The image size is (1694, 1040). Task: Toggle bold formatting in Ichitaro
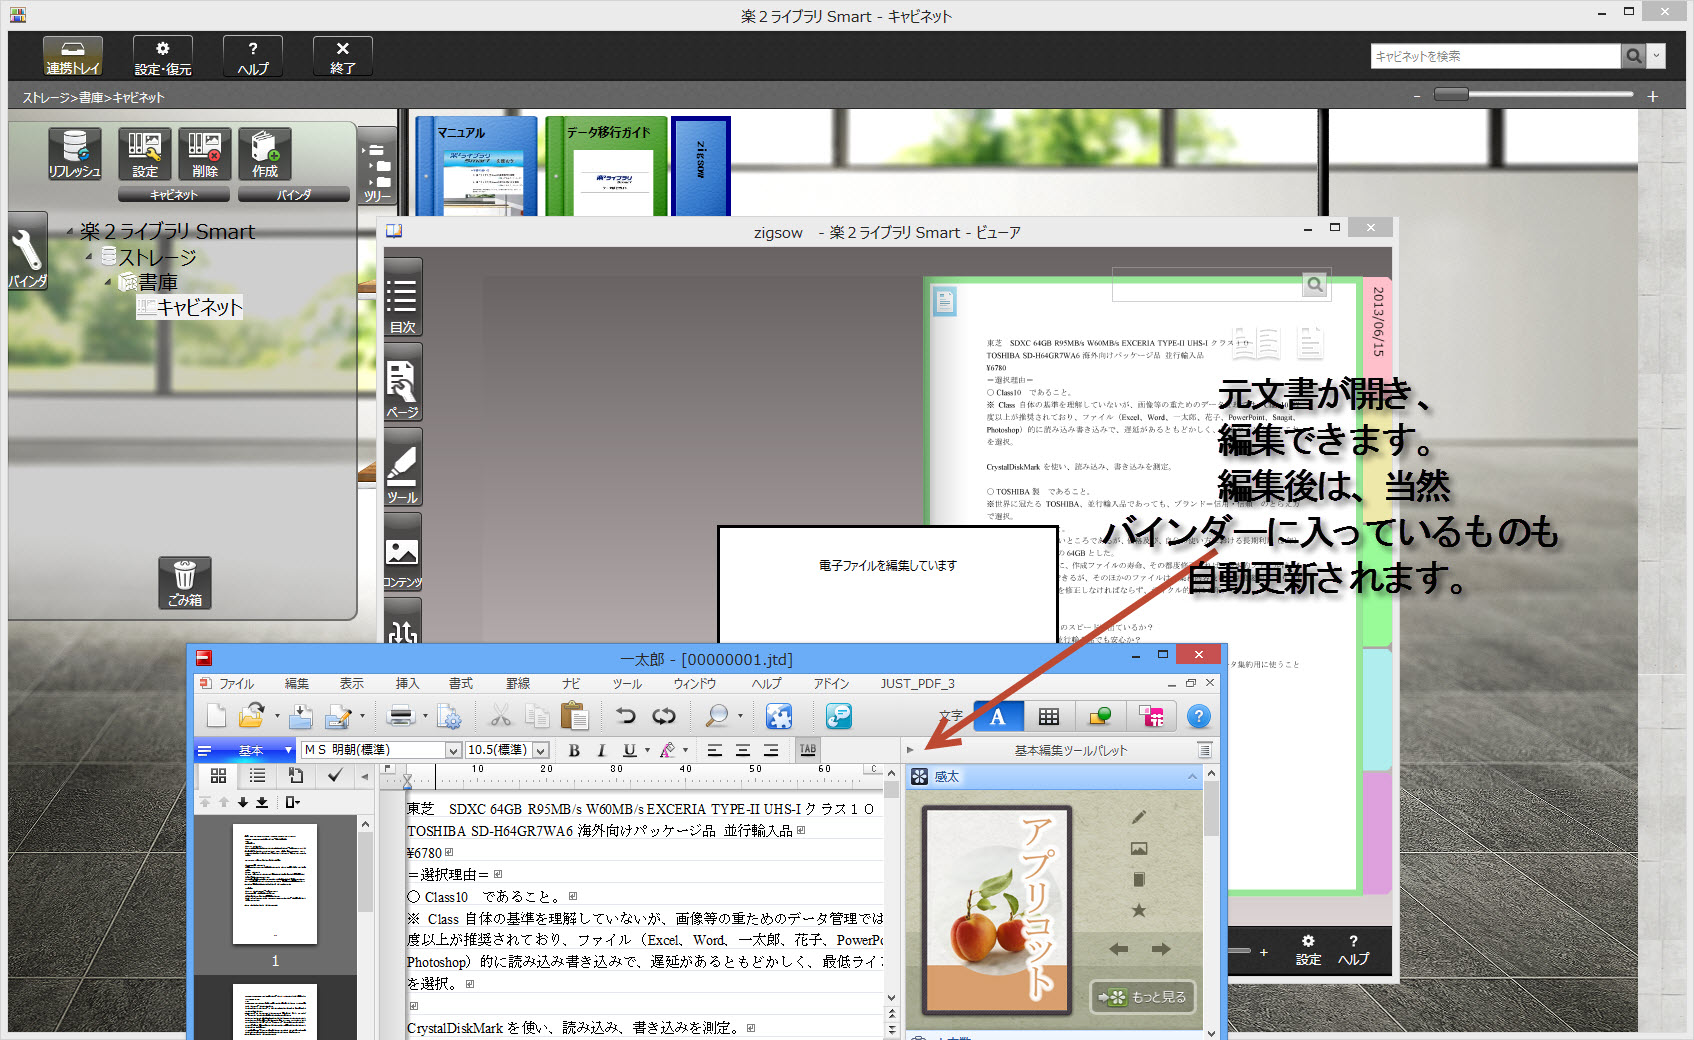click(574, 750)
